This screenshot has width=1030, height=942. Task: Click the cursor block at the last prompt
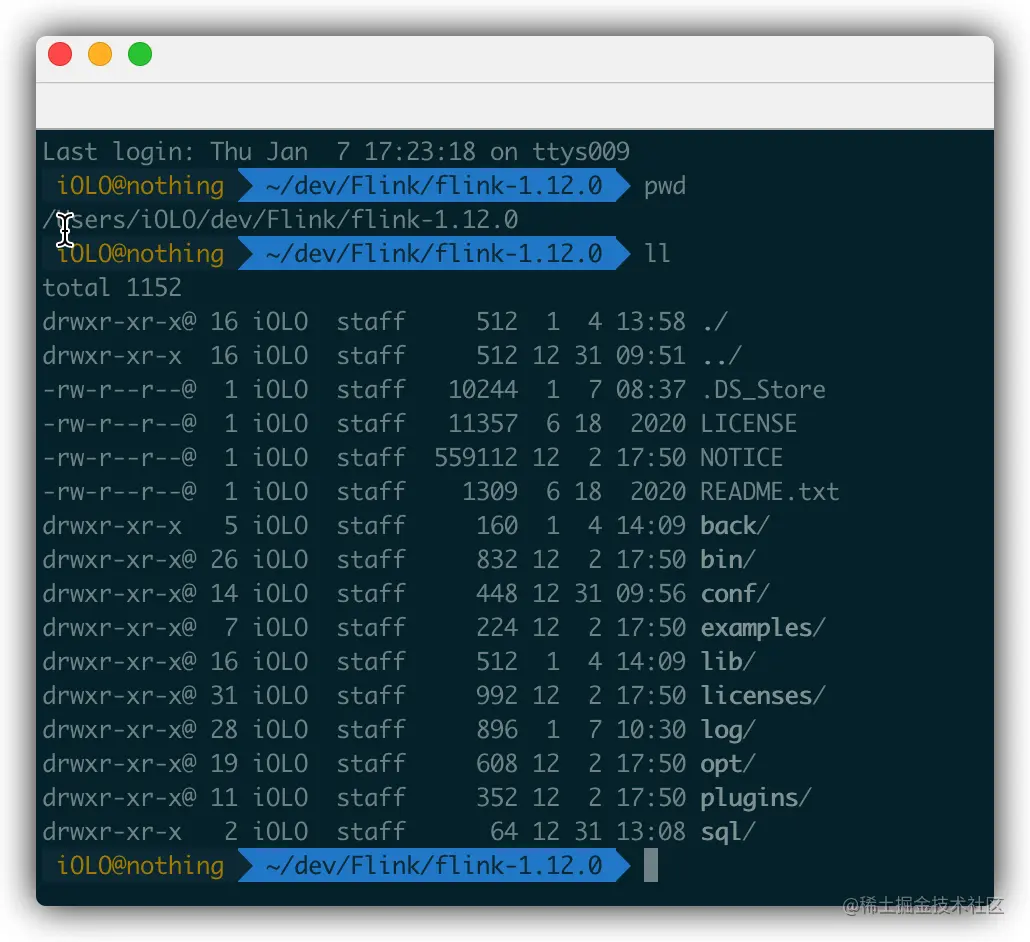[650, 865]
